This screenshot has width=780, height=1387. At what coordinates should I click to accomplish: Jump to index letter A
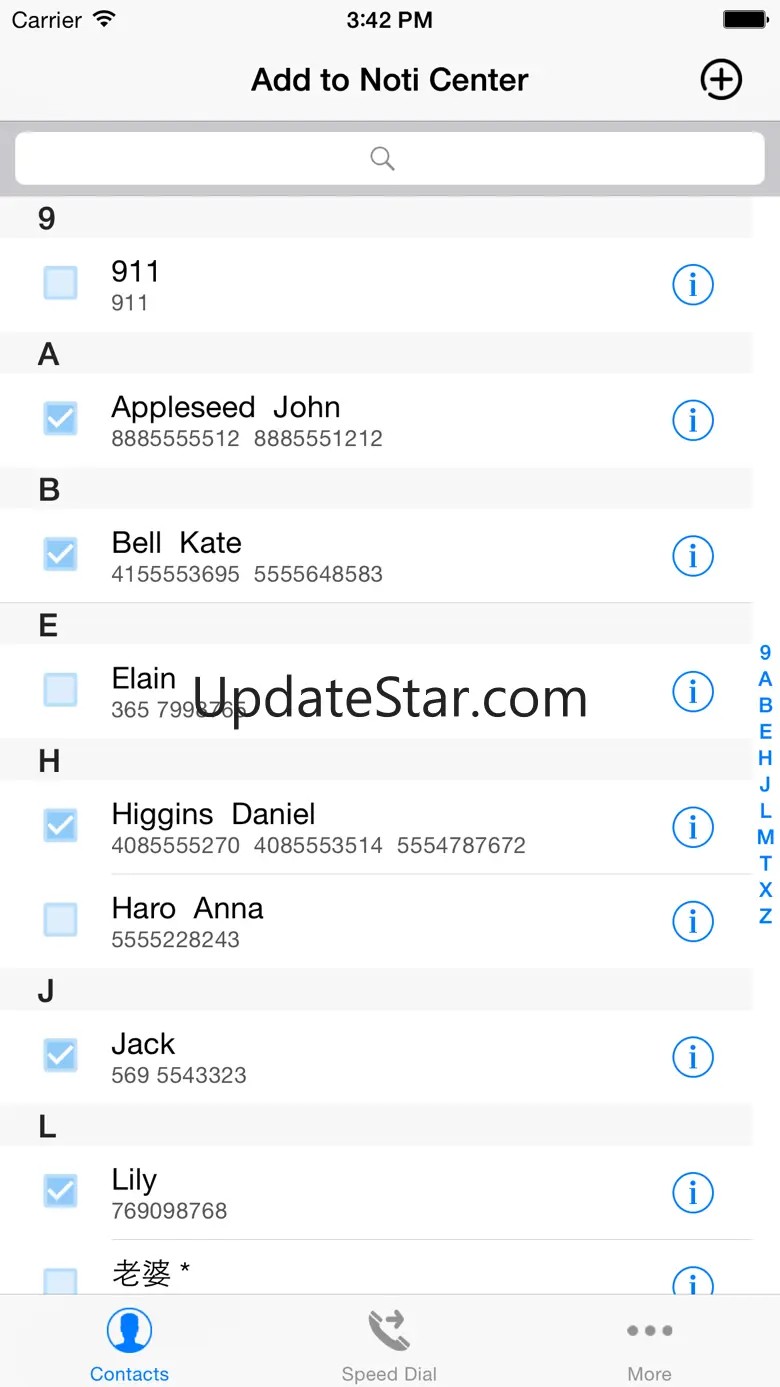tap(765, 679)
